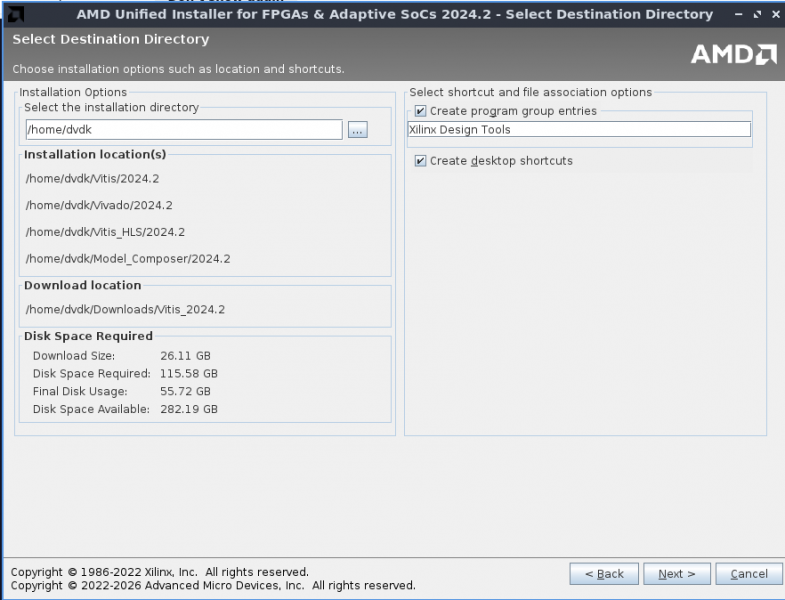The image size is (785, 600).
Task: Select the /home/dvdk/Vivado/2024.2 location text
Action: click(x=99, y=205)
